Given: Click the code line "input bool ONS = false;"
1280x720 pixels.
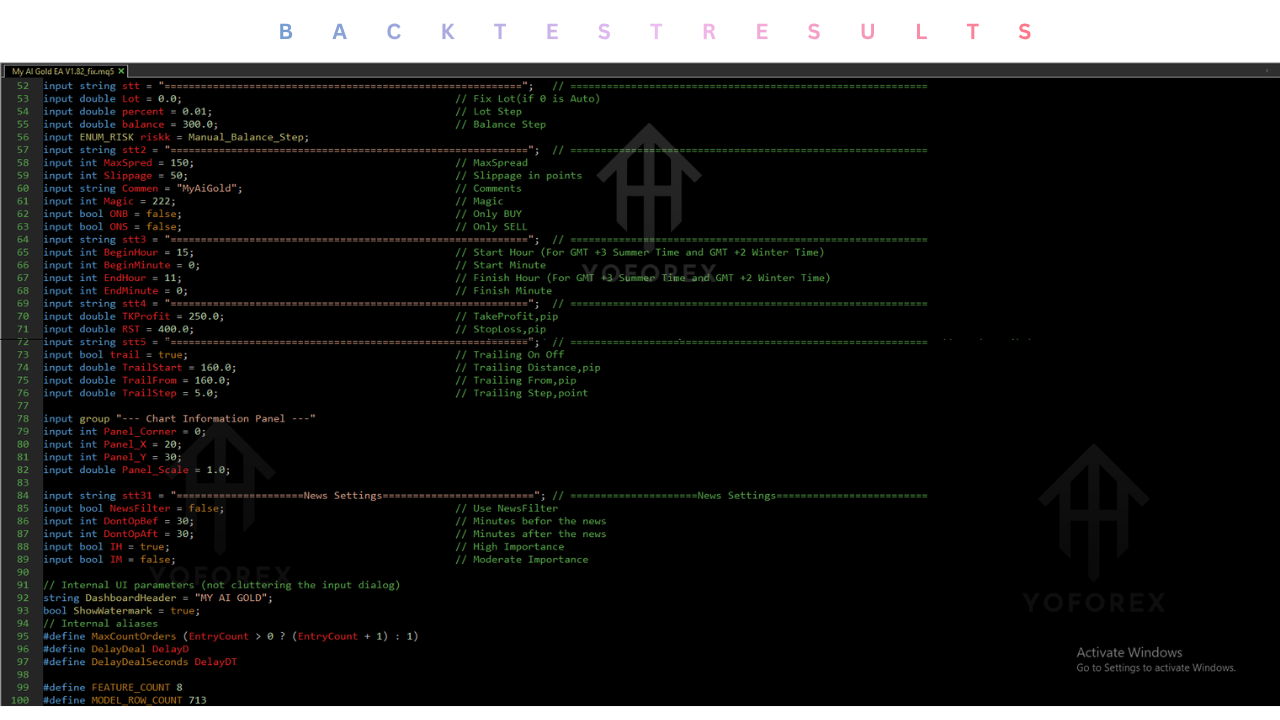Looking at the screenshot, I should (x=112, y=227).
